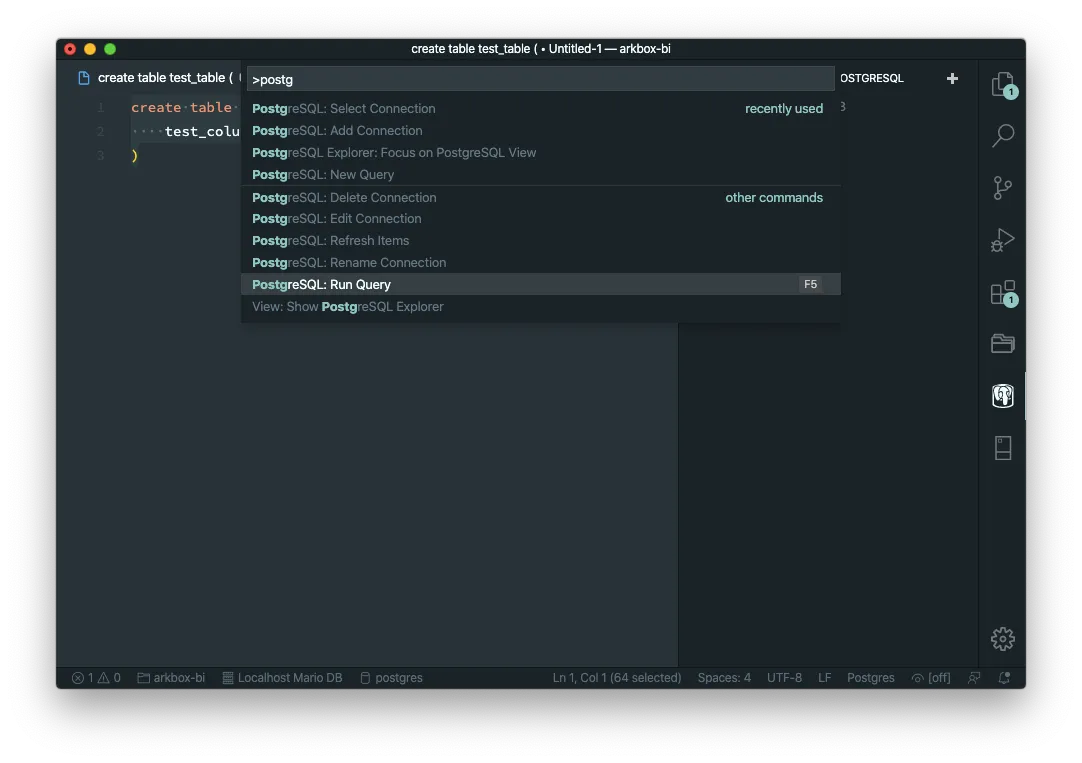Select 'PostgreSQL: Edit Connection' command
The image size is (1082, 763).
click(540, 219)
